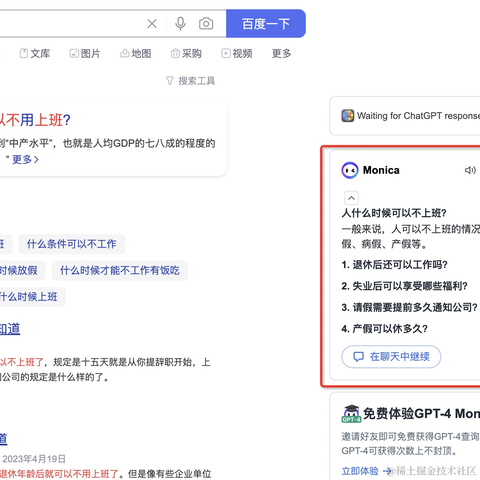Click the GPT-4 graduation cap icon
Screen dimensions: 480x480
[x=351, y=414]
